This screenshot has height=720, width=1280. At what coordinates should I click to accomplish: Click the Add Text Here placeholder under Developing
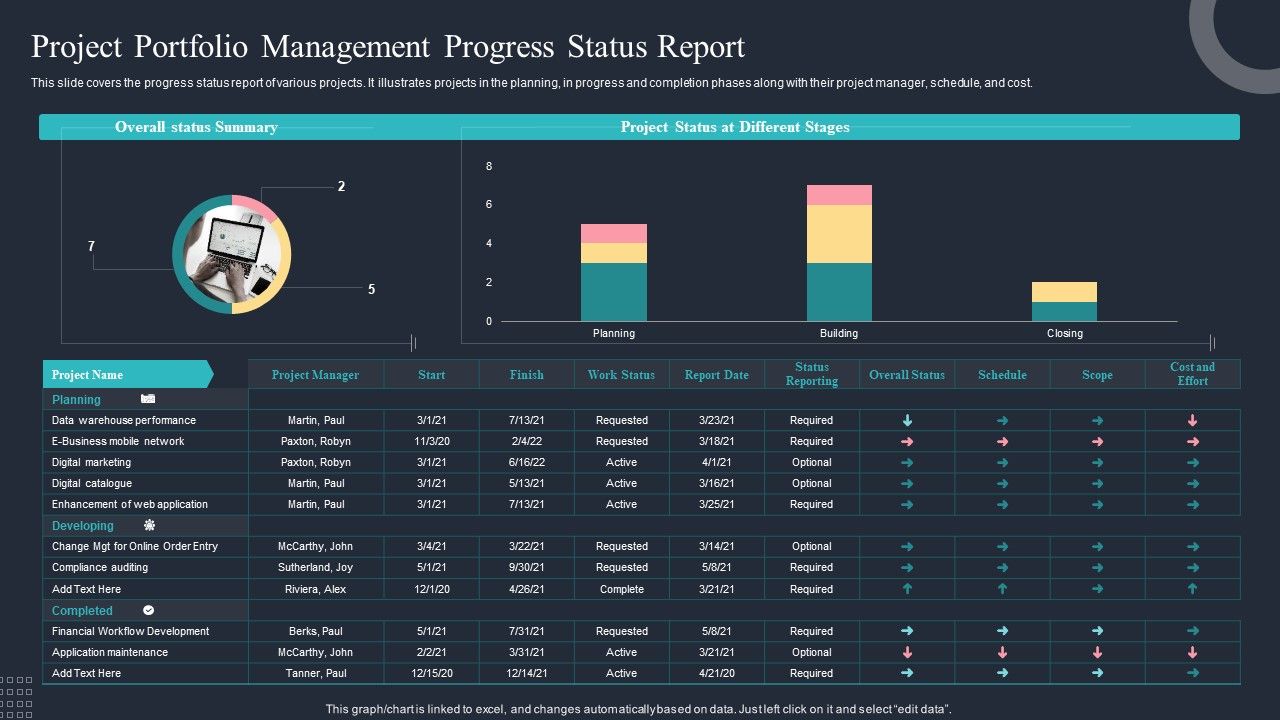(x=85, y=588)
